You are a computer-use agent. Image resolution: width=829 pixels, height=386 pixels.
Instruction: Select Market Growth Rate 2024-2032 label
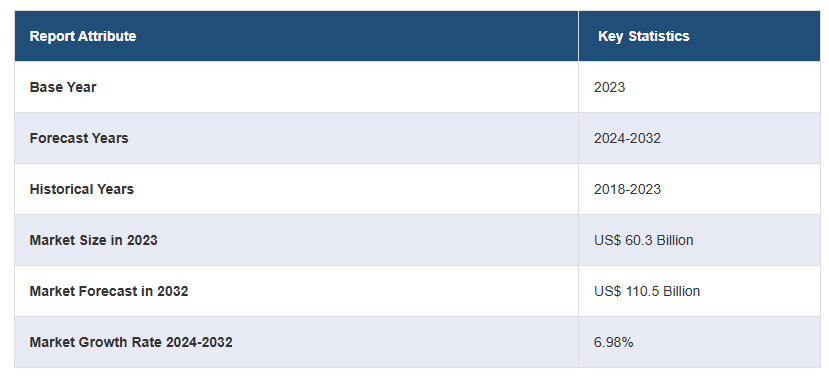click(131, 343)
